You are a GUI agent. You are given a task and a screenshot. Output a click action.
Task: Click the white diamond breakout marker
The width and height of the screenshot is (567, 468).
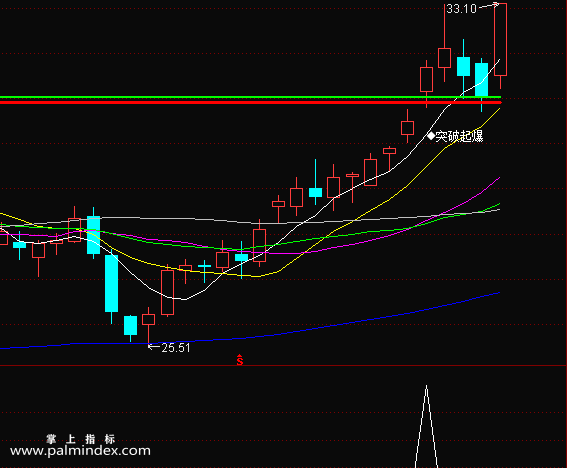(x=431, y=136)
